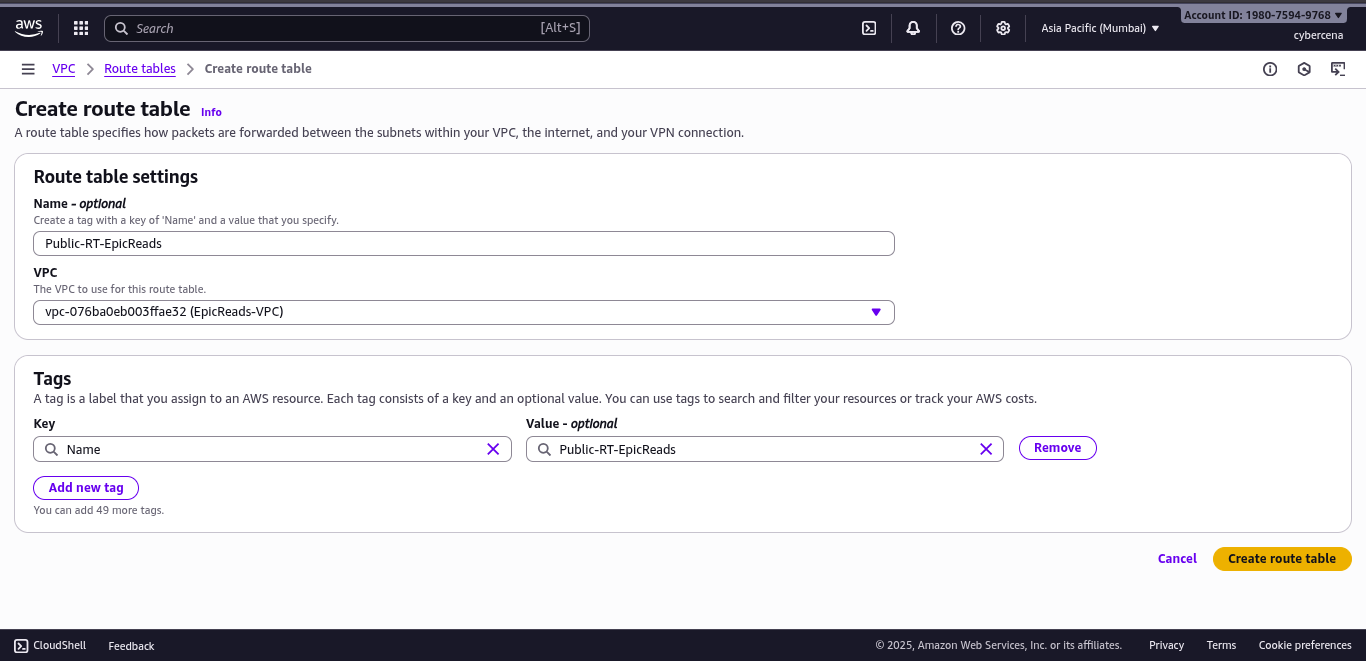Open the Info link beside the title
Screen dimensions: 1366x661
211,112
